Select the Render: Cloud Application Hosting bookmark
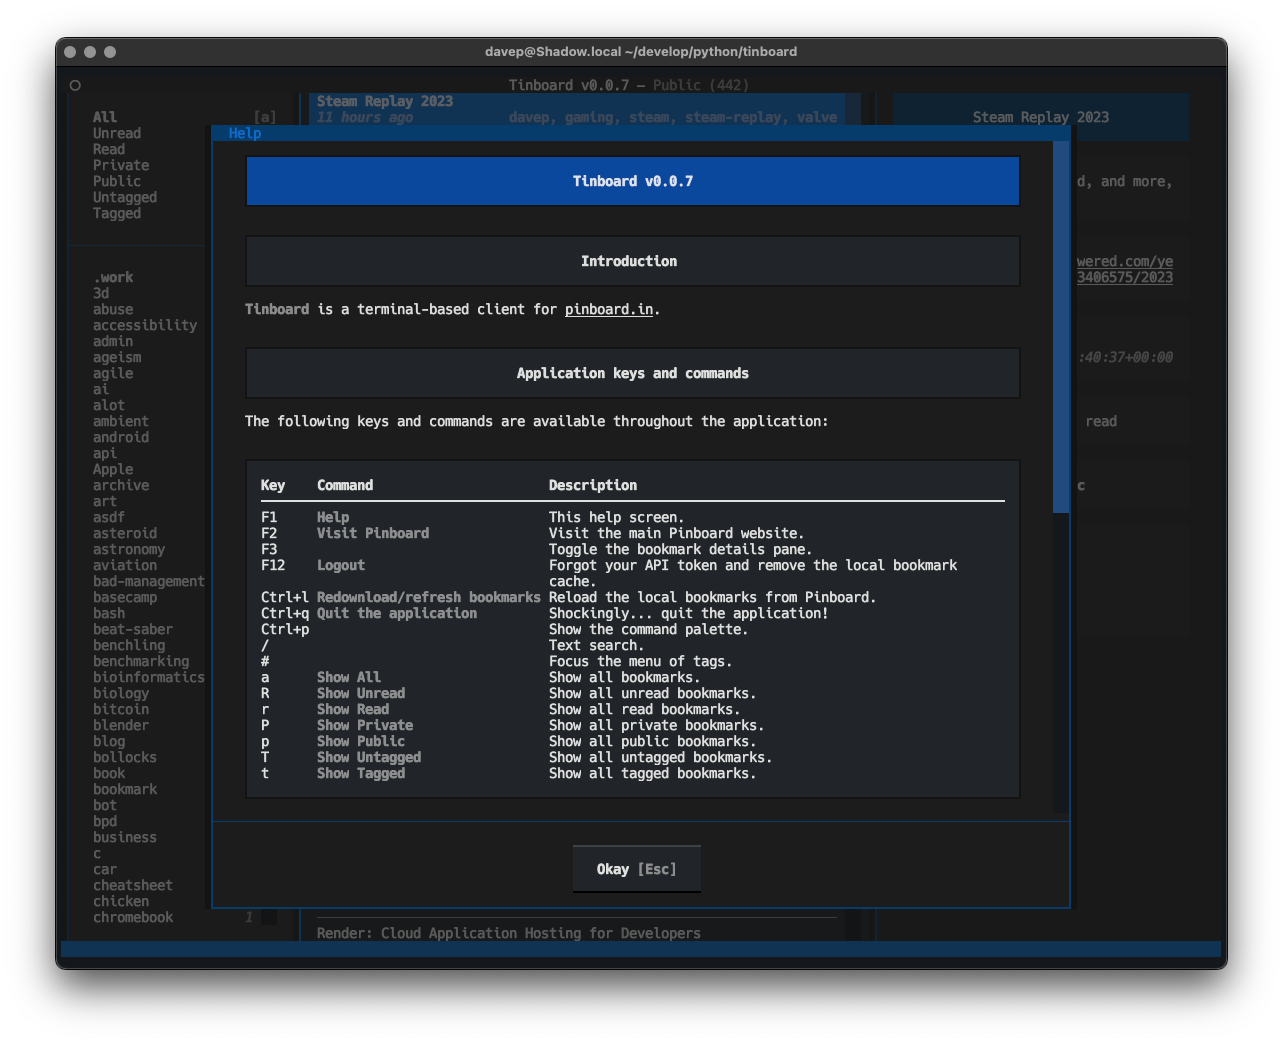The image size is (1283, 1043). coord(509,933)
